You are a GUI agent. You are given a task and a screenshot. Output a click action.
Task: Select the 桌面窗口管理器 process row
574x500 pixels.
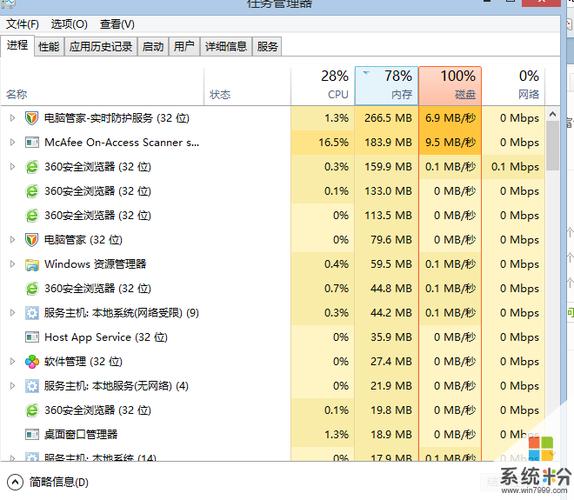pos(273,434)
